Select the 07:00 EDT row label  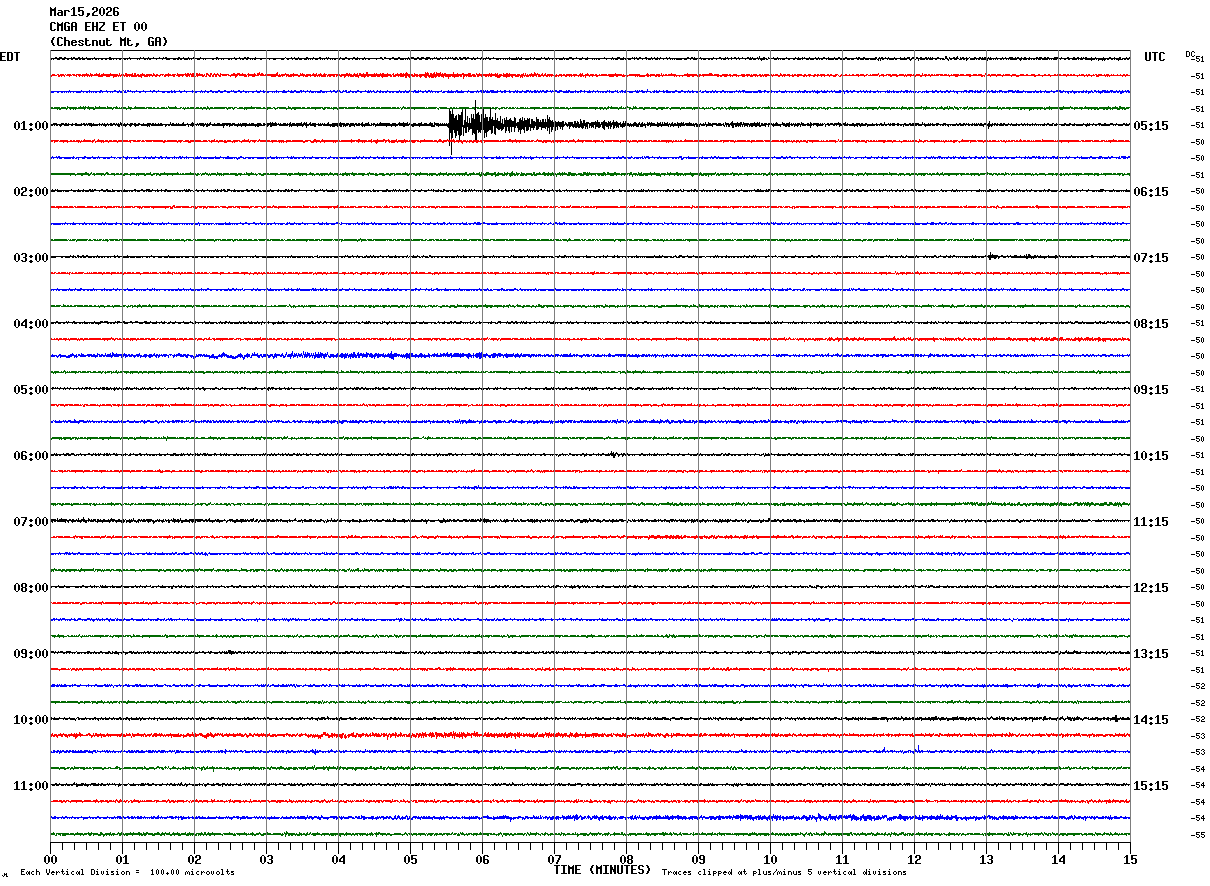click(31, 522)
